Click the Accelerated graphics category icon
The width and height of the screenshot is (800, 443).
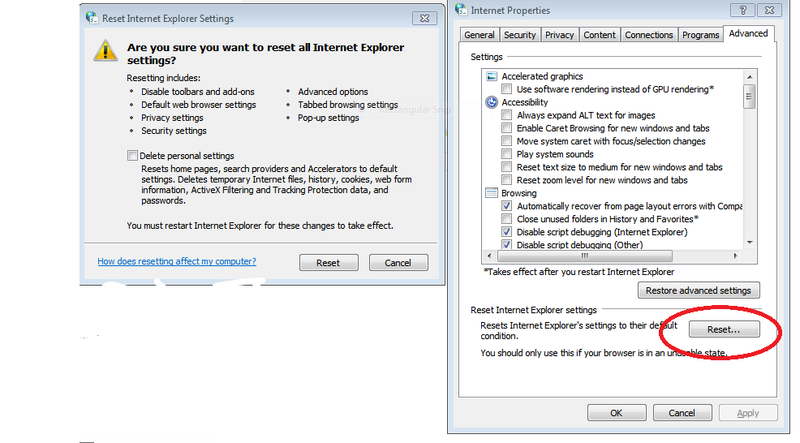(x=491, y=76)
